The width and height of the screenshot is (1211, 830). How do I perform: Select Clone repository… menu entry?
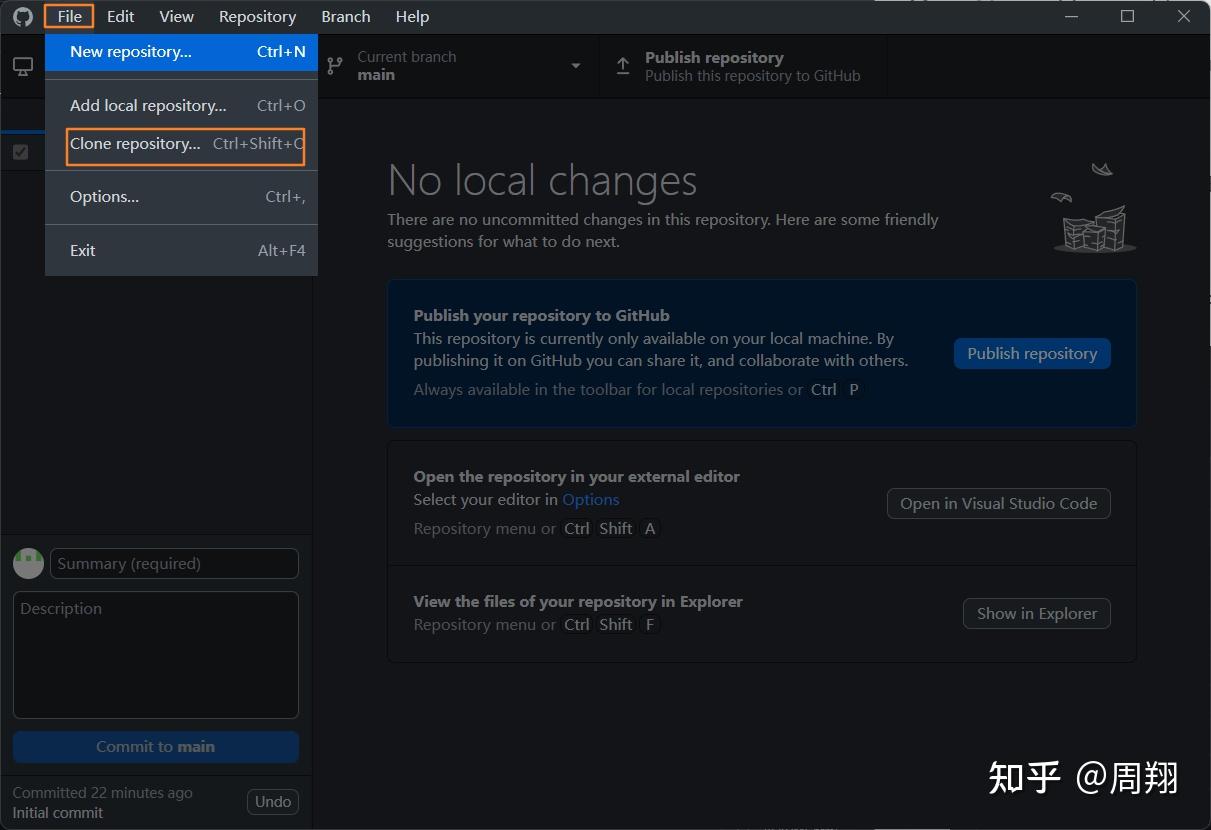pyautogui.click(x=181, y=144)
